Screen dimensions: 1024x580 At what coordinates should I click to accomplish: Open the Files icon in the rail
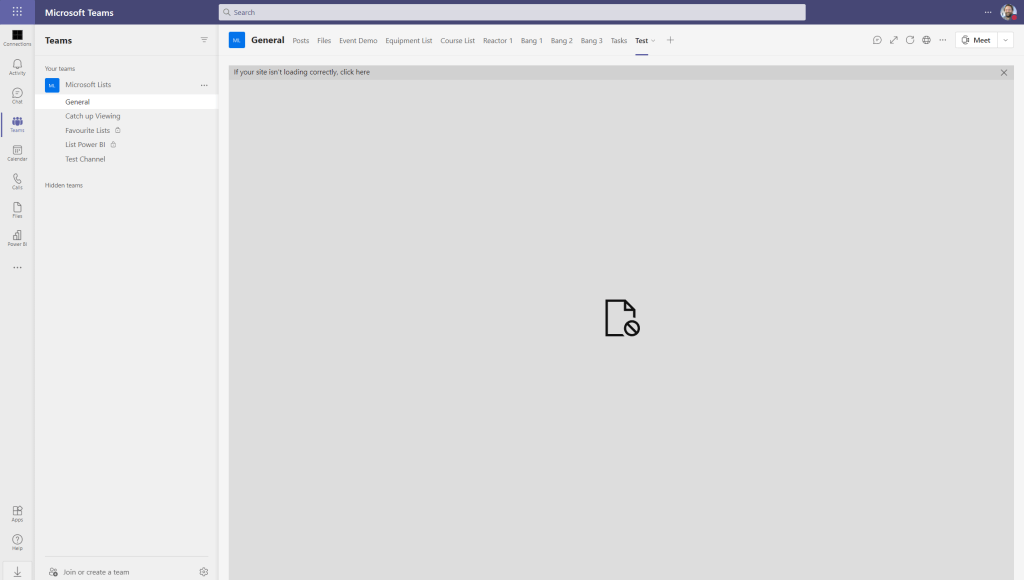(17, 210)
